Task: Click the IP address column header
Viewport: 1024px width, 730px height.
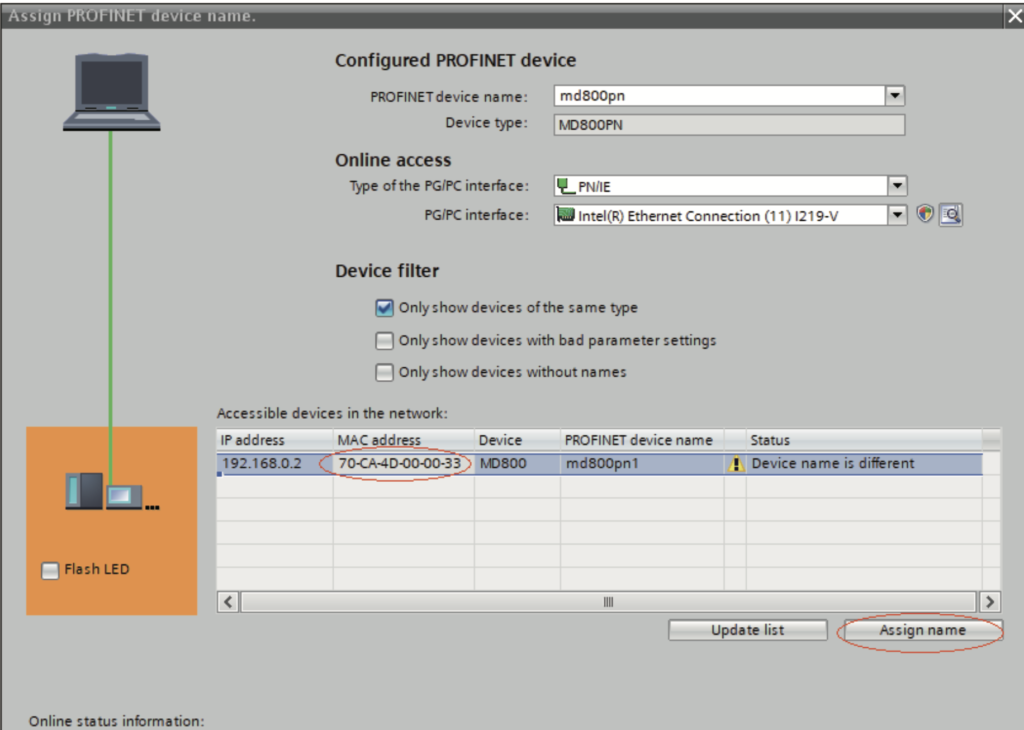Action: tap(253, 440)
